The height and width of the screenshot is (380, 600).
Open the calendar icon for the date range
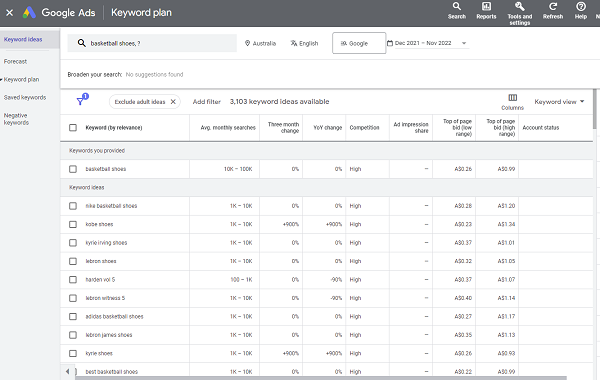pos(390,43)
